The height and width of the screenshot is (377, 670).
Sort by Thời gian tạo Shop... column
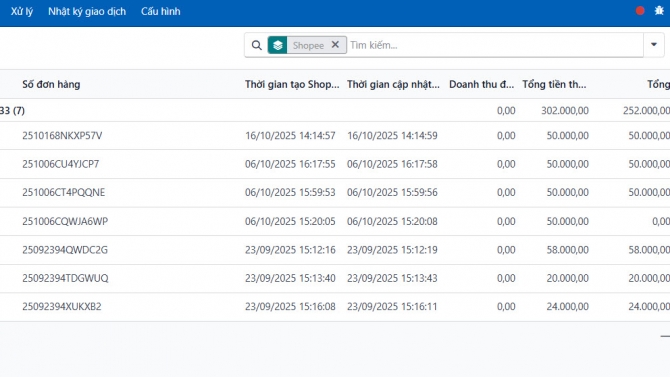click(292, 85)
